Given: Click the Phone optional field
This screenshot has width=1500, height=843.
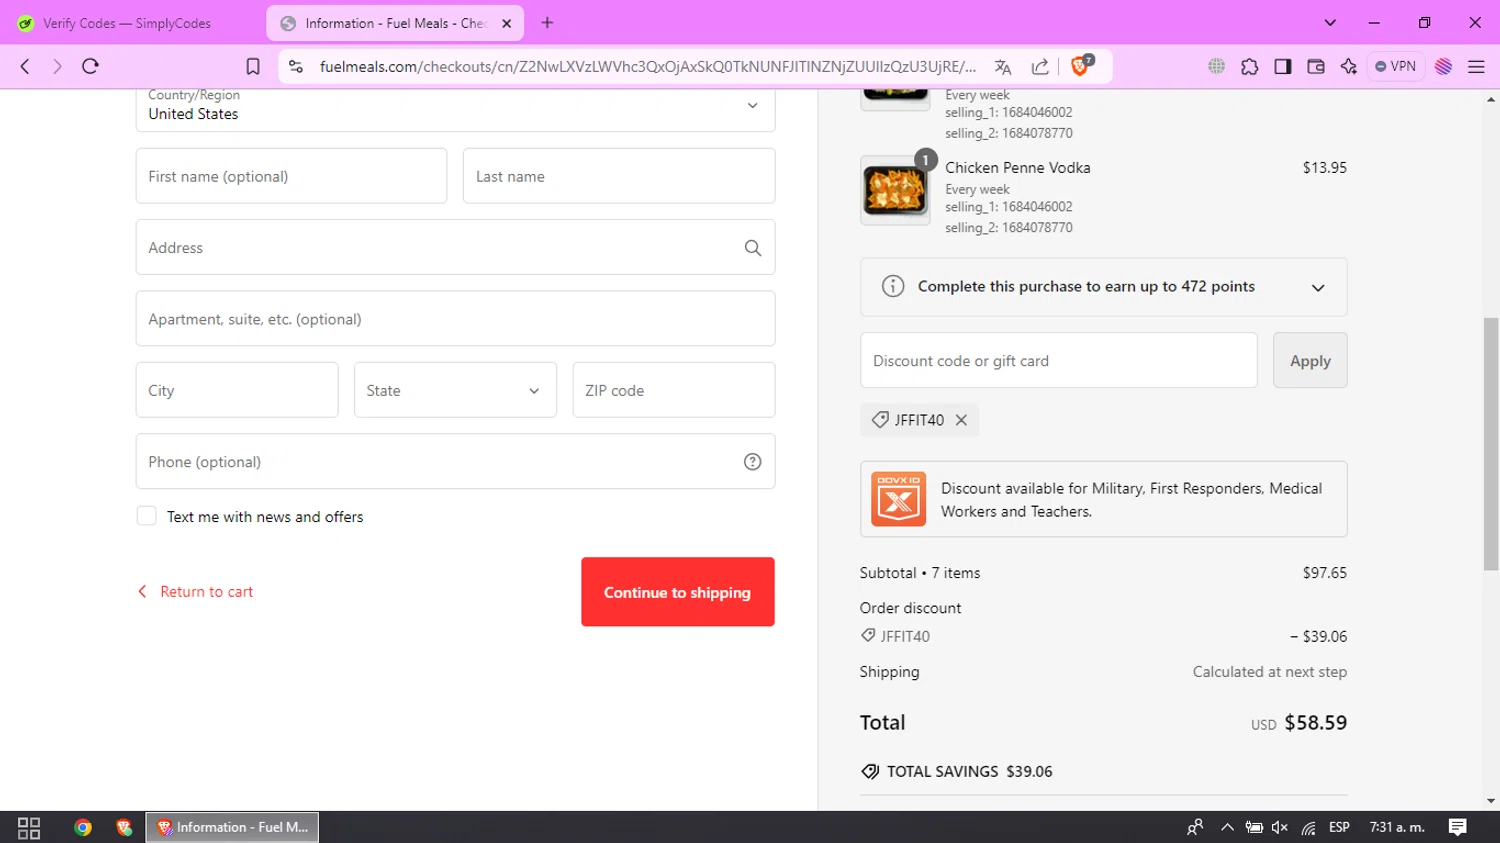Looking at the screenshot, I should tap(455, 461).
